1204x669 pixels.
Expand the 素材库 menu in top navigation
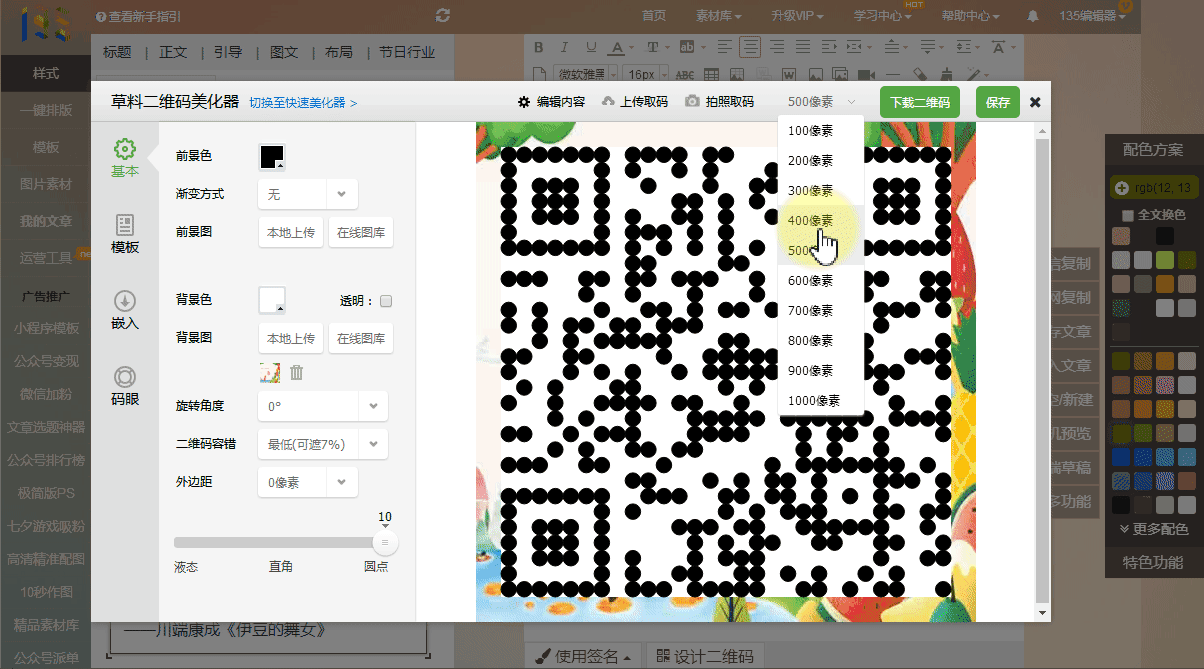tap(719, 16)
